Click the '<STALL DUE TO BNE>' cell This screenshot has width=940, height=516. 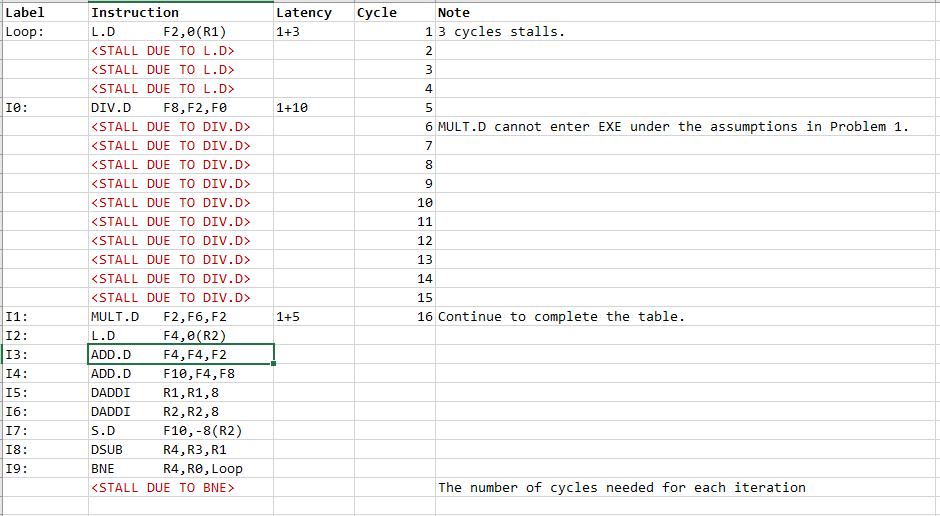pyautogui.click(x=181, y=488)
